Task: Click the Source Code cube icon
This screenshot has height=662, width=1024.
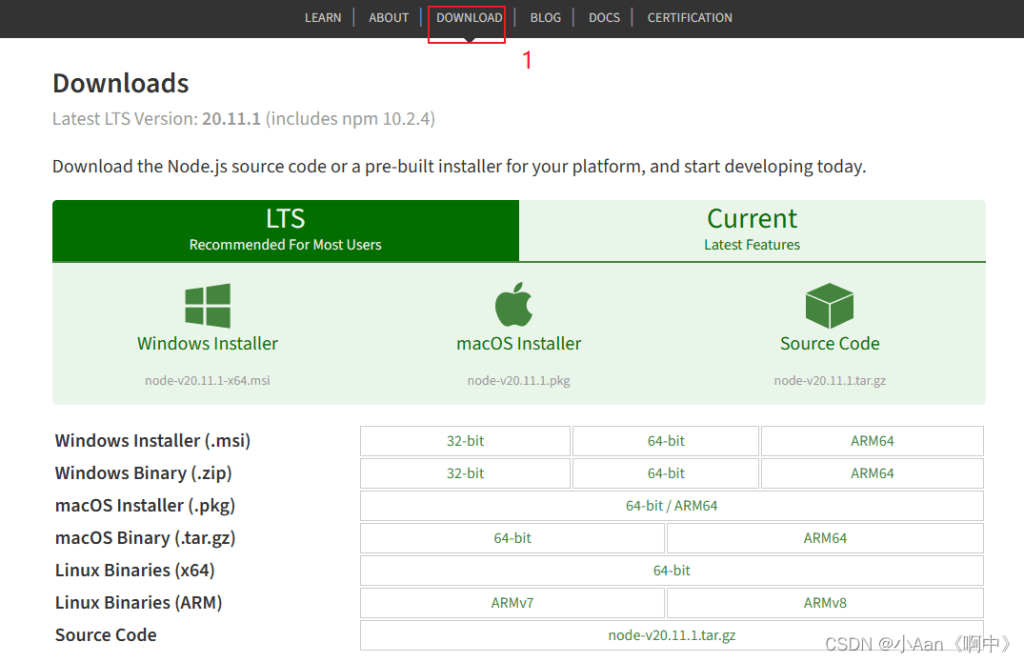Action: [x=829, y=306]
